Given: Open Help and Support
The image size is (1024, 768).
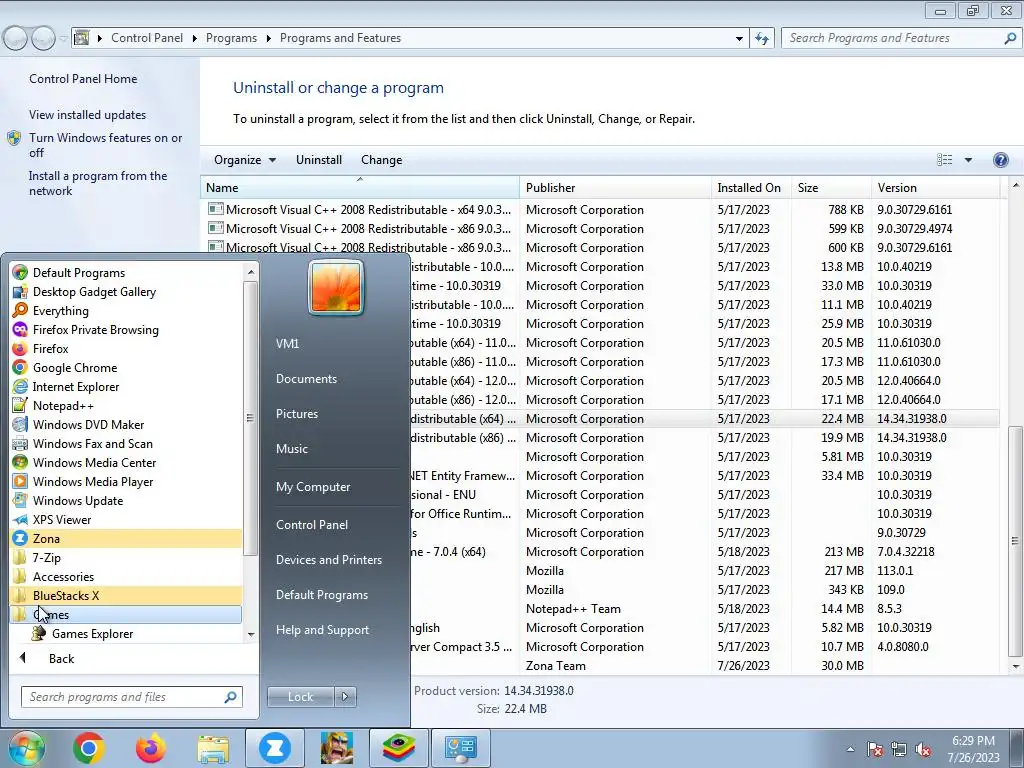Looking at the screenshot, I should coord(322,630).
